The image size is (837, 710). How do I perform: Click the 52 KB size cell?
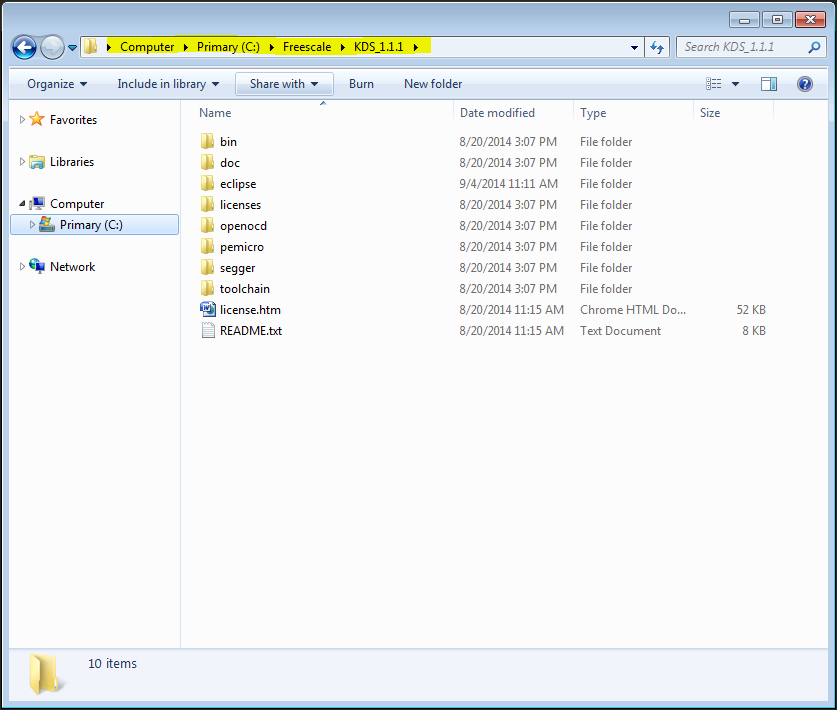point(751,310)
